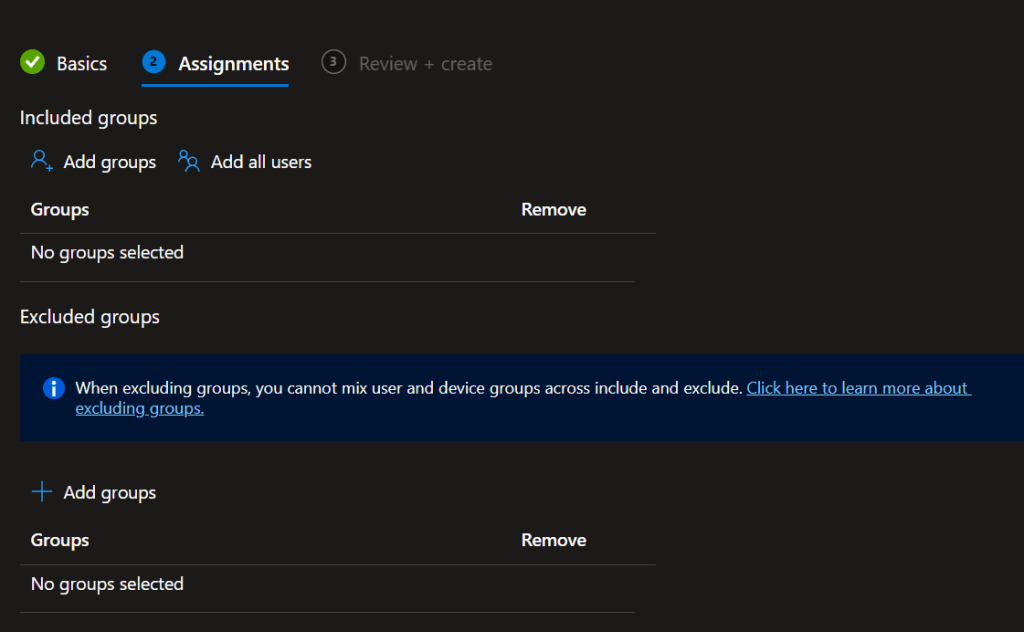
Task: Click Add groups under Included groups
Action: pos(109,161)
